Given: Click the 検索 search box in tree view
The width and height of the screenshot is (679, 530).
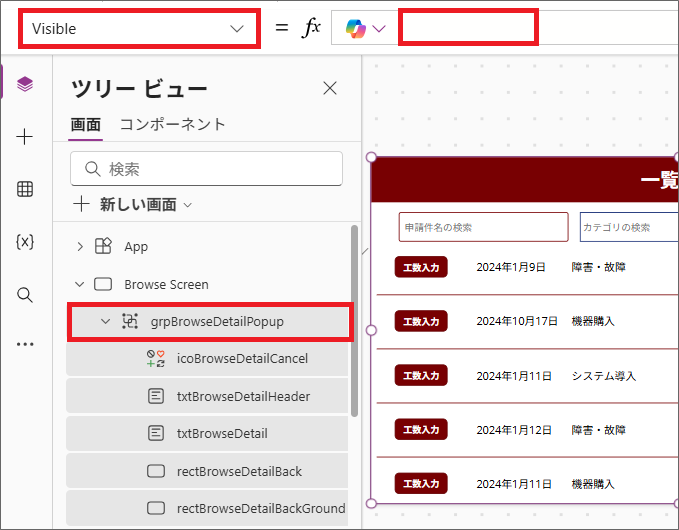Looking at the screenshot, I should coord(207,169).
